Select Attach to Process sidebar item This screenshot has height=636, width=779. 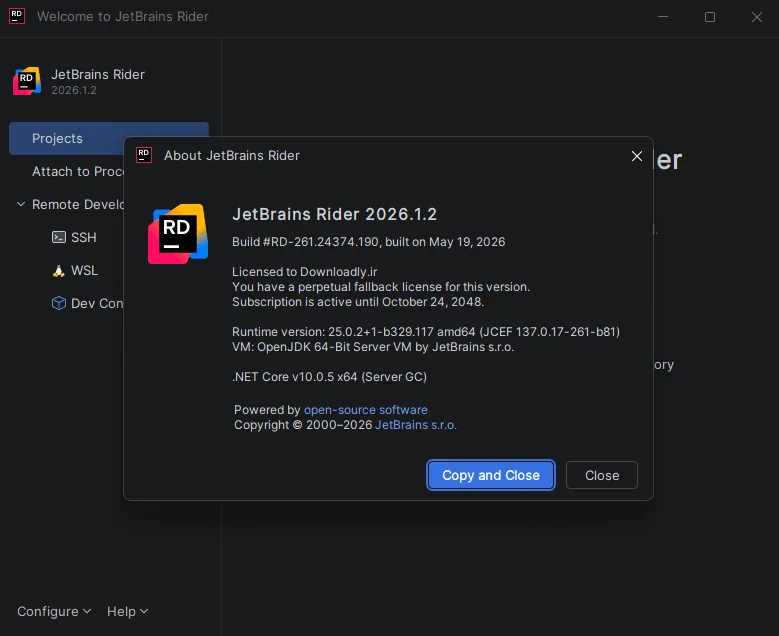(77, 171)
